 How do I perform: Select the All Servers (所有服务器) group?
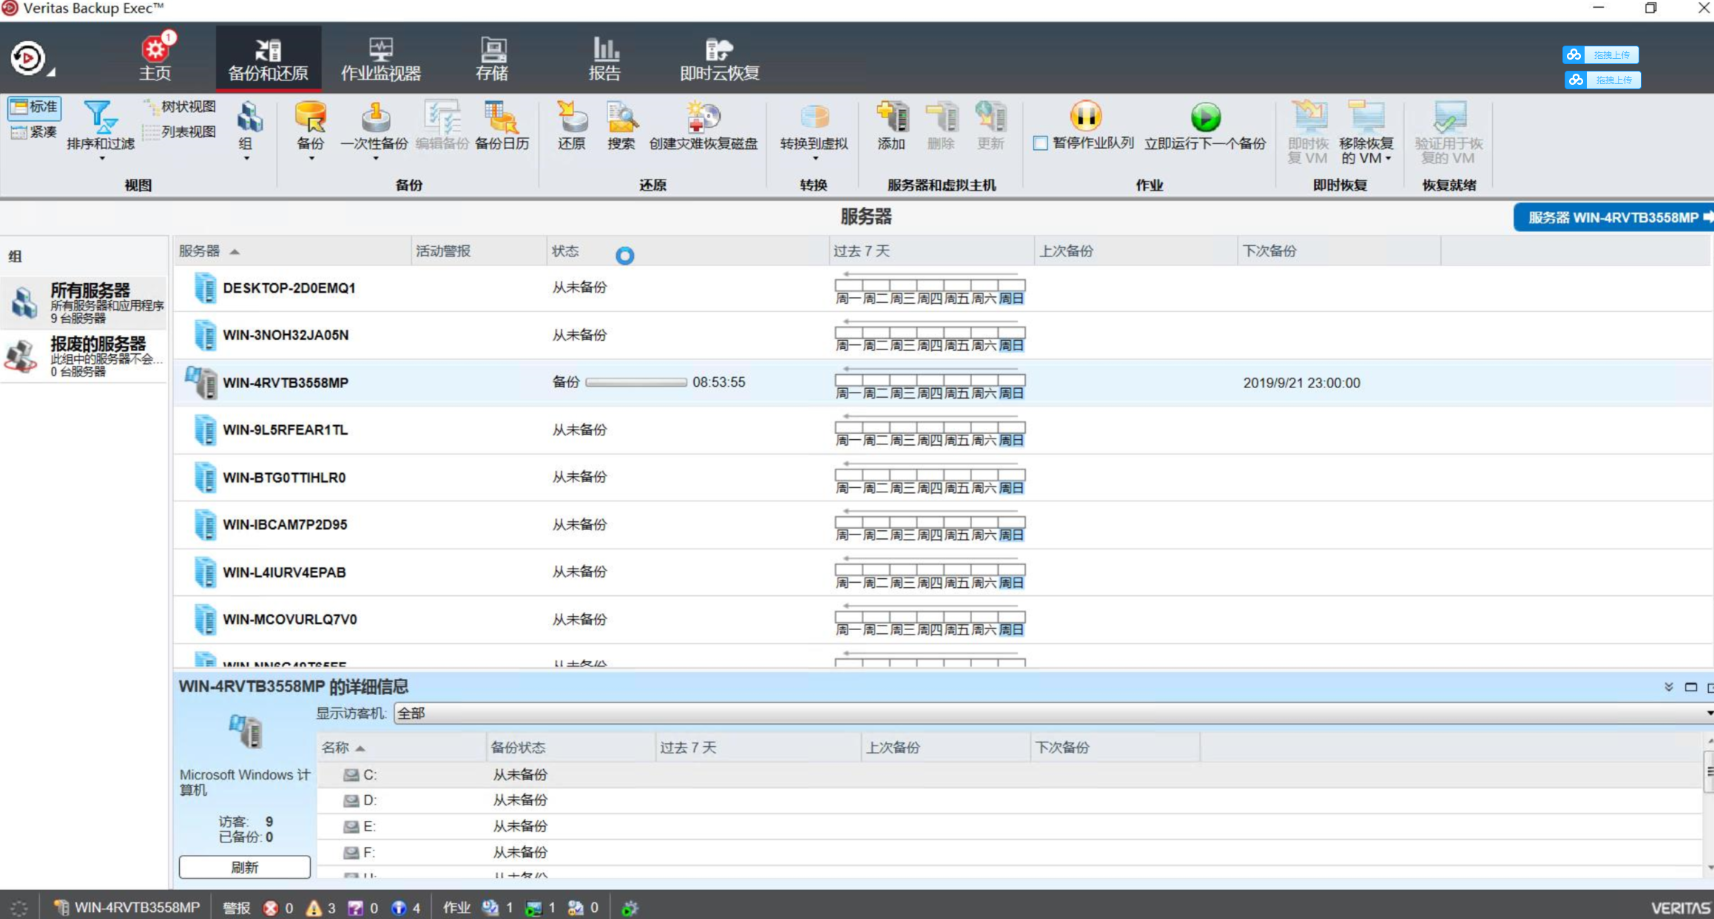coord(85,302)
